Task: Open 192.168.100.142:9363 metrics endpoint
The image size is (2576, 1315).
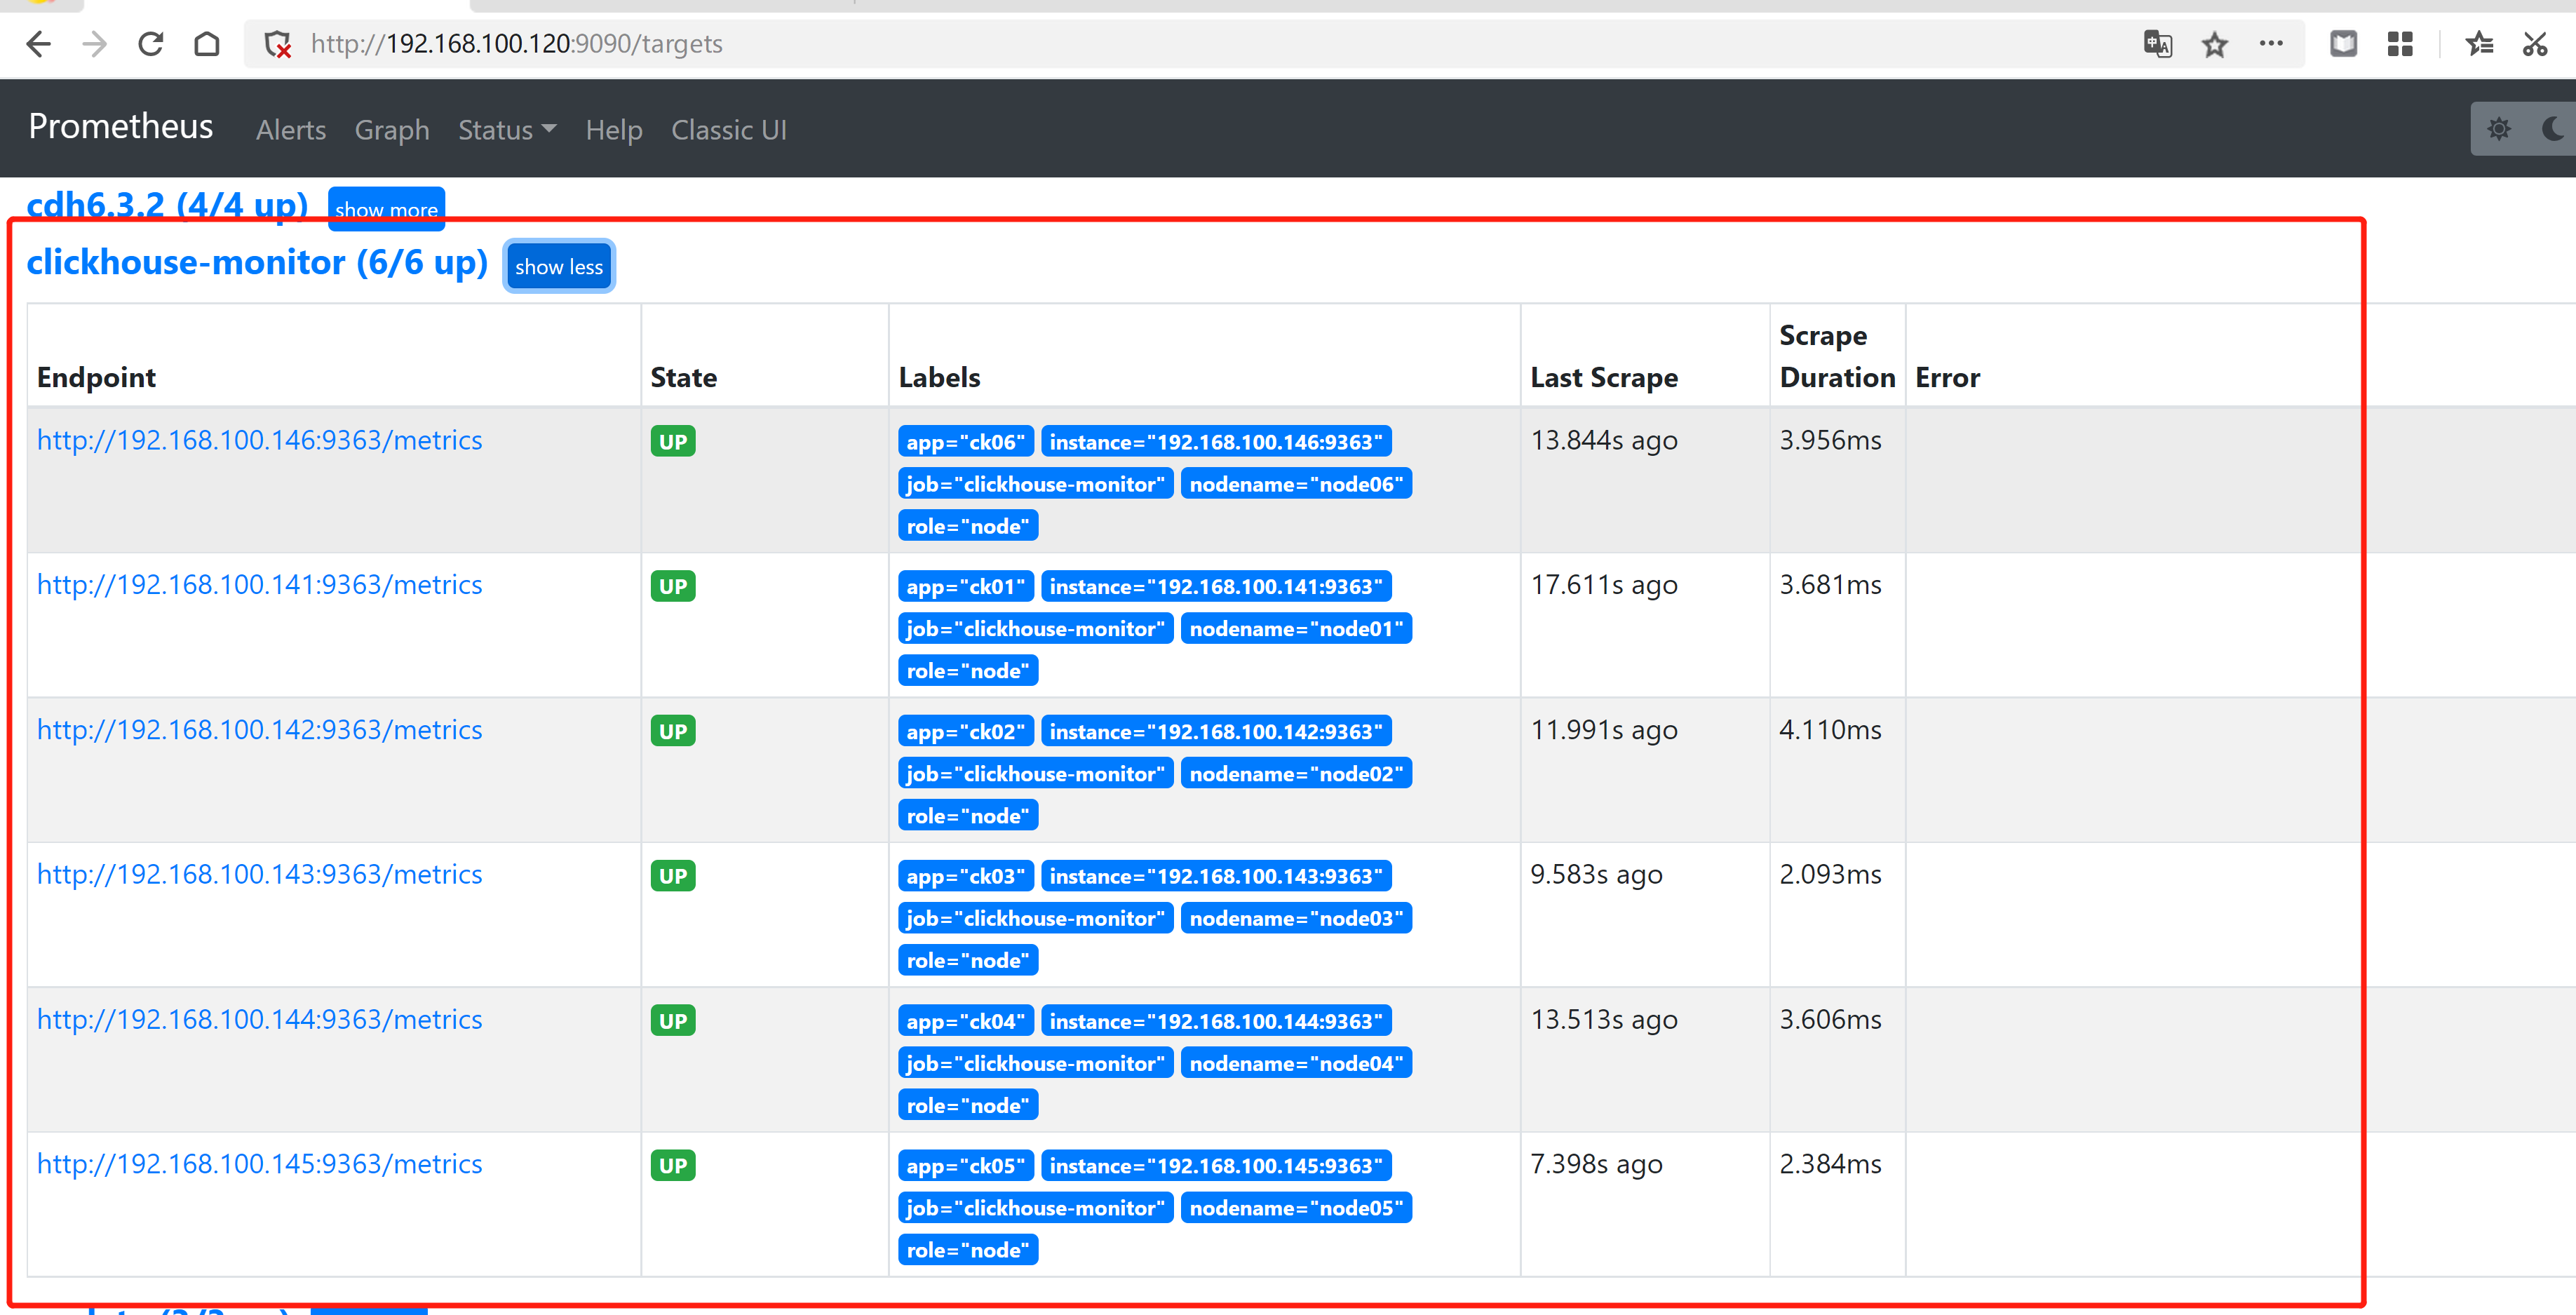Action: tap(260, 730)
